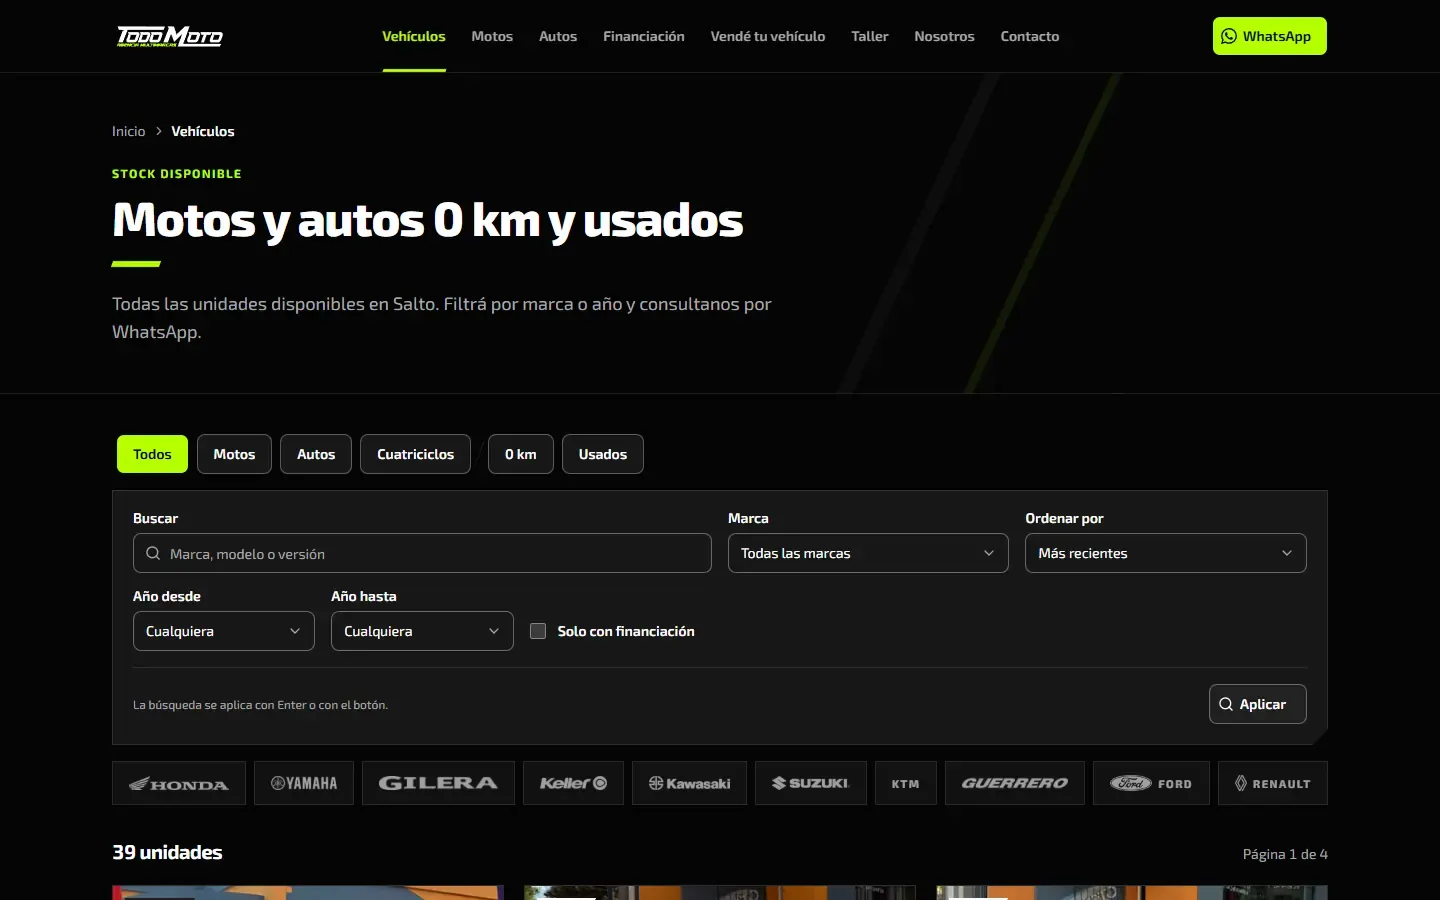Viewport: 1440px width, 900px height.
Task: Go to the Taller page
Action: (870, 36)
